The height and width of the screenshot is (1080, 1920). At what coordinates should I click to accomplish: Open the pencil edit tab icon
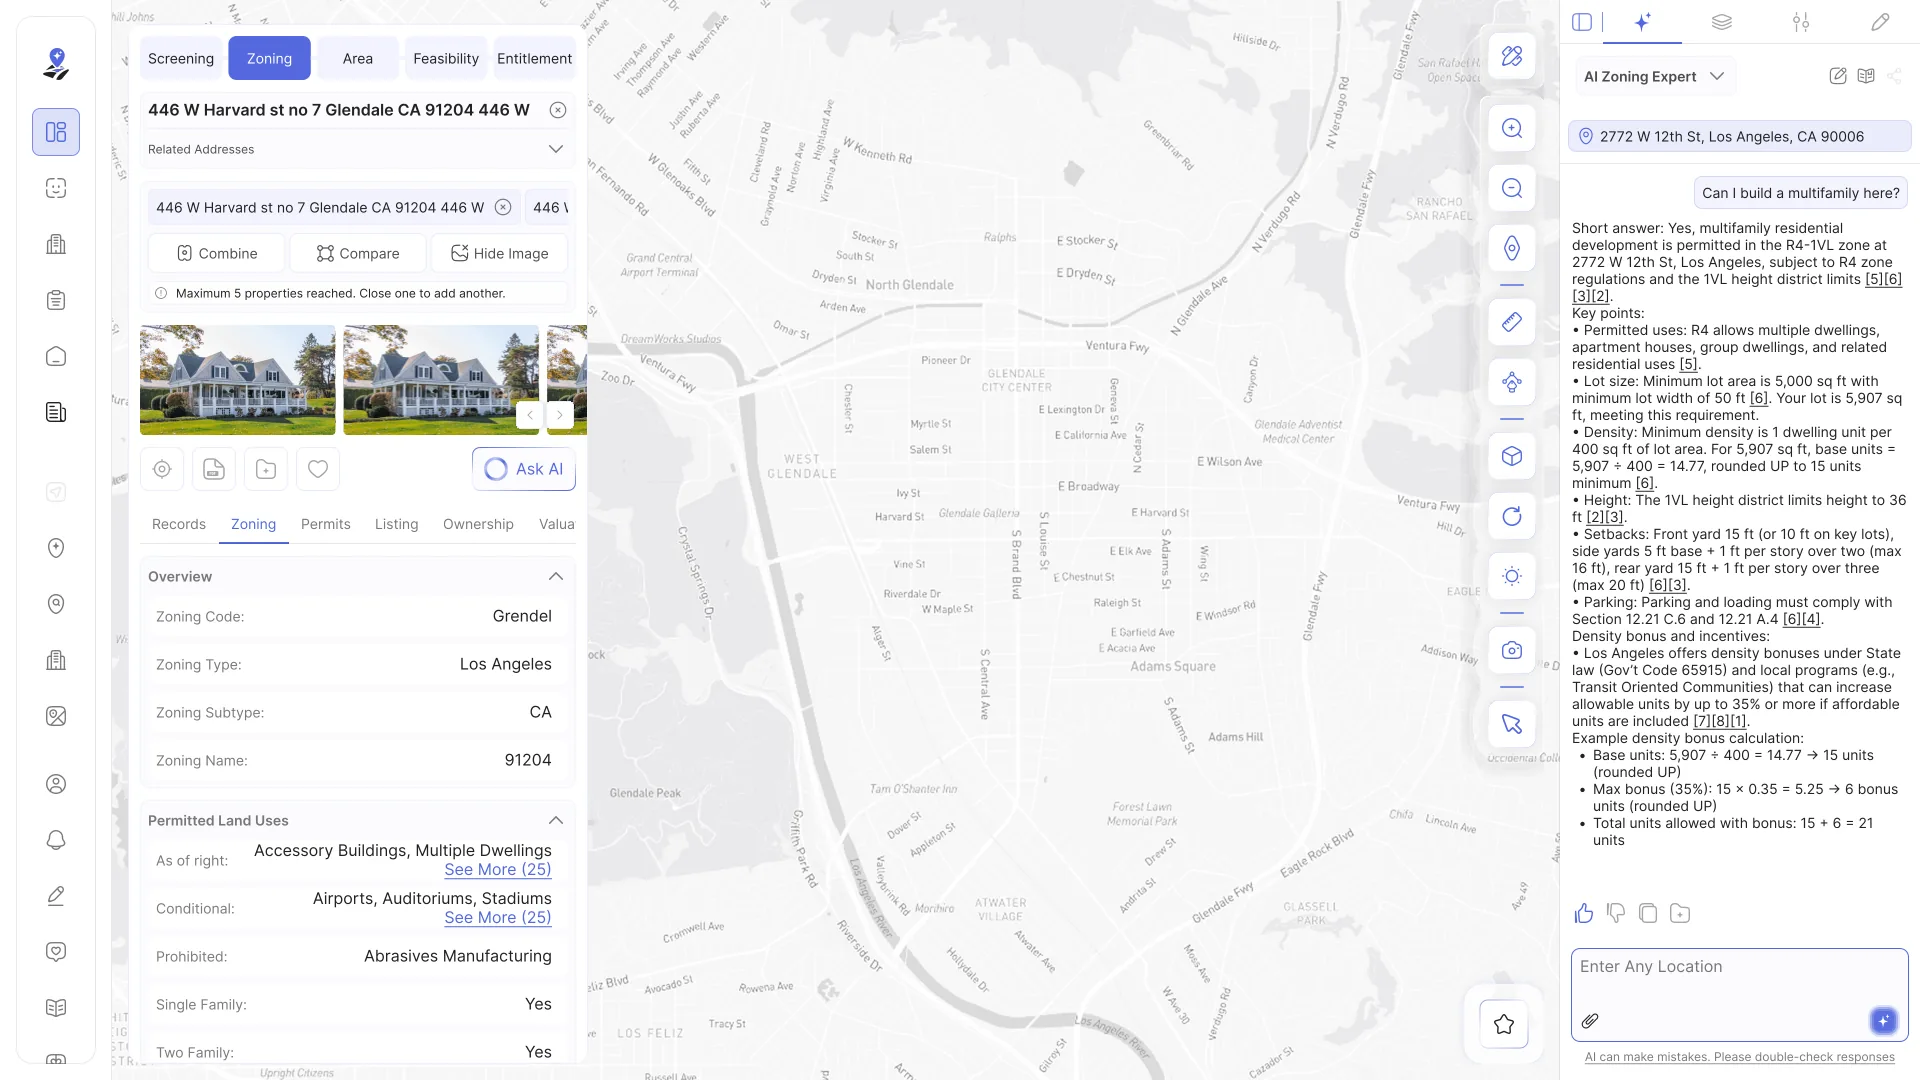[x=1880, y=22]
